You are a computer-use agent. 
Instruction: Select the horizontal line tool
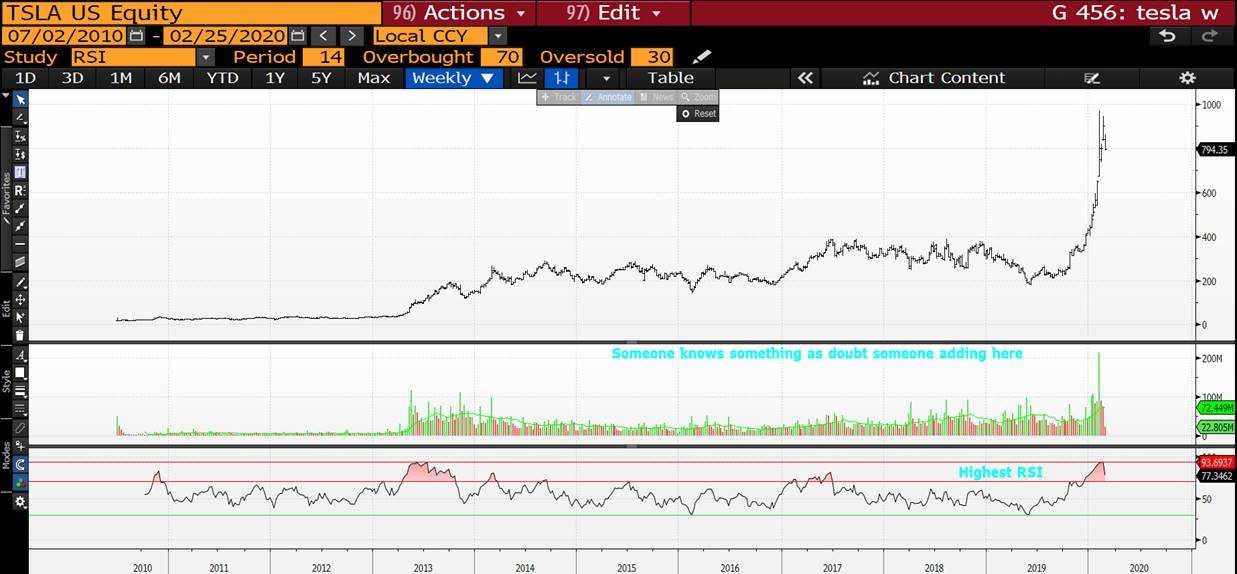20,243
